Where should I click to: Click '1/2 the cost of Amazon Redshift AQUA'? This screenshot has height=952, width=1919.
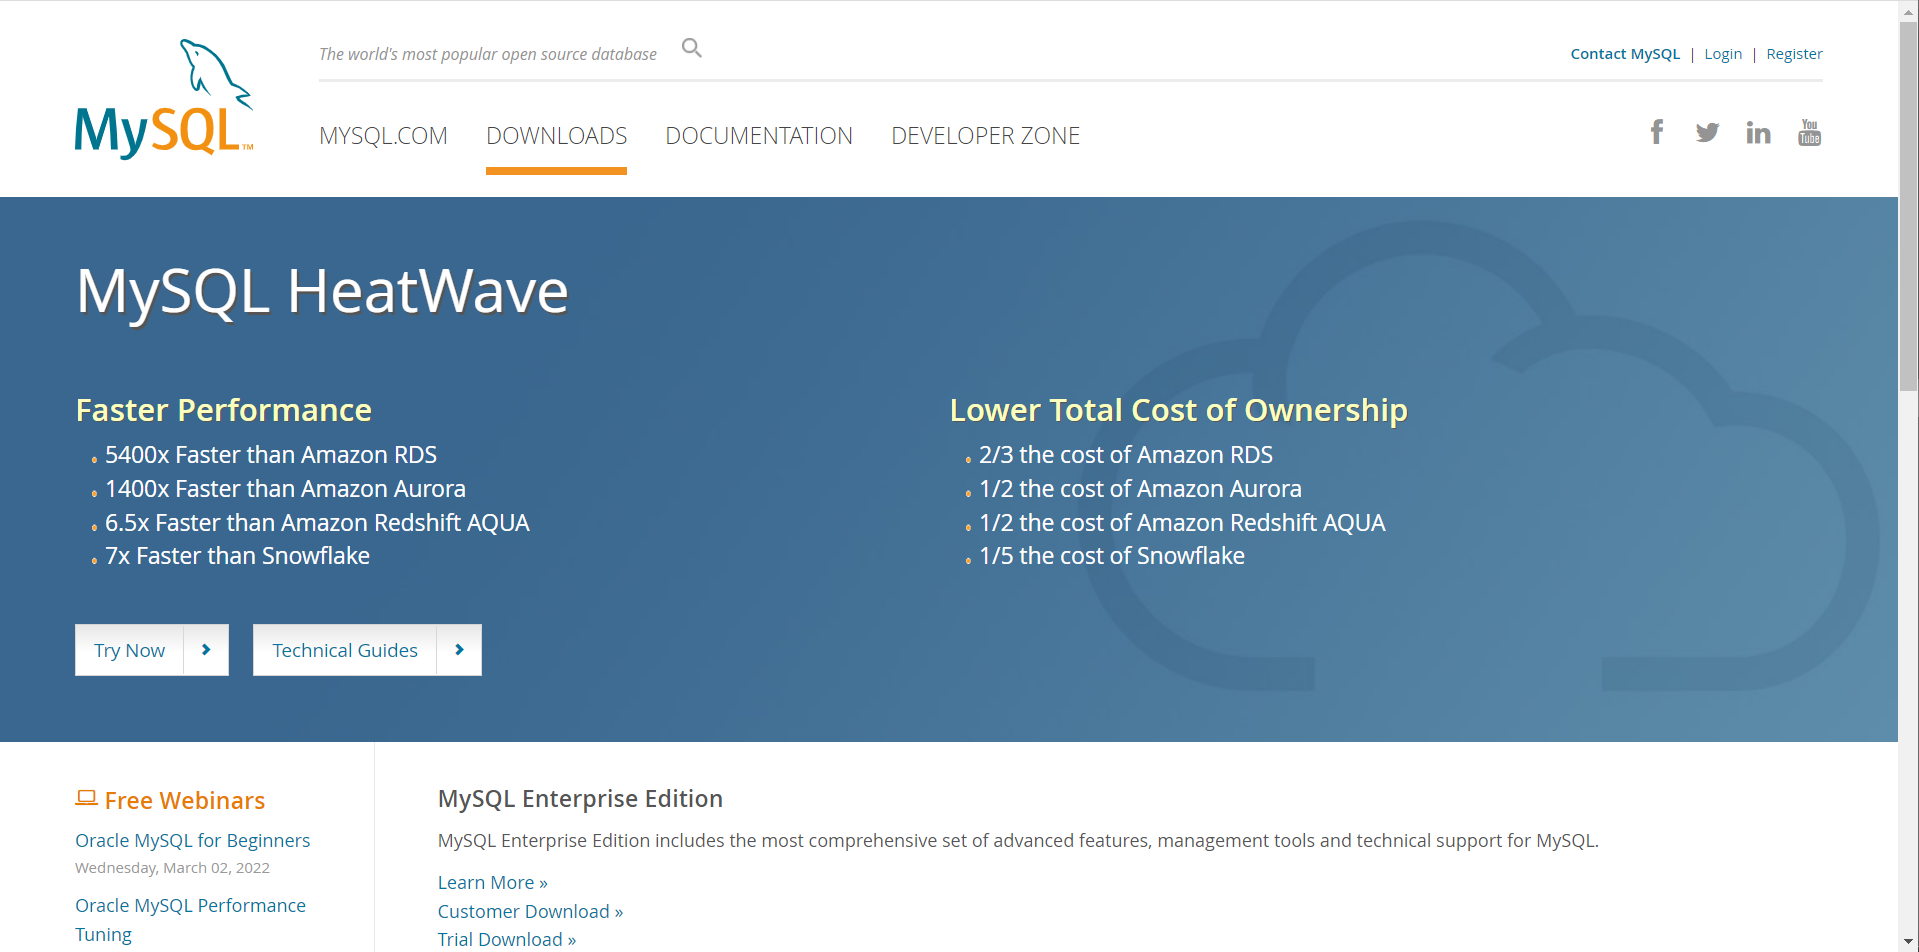click(1182, 523)
